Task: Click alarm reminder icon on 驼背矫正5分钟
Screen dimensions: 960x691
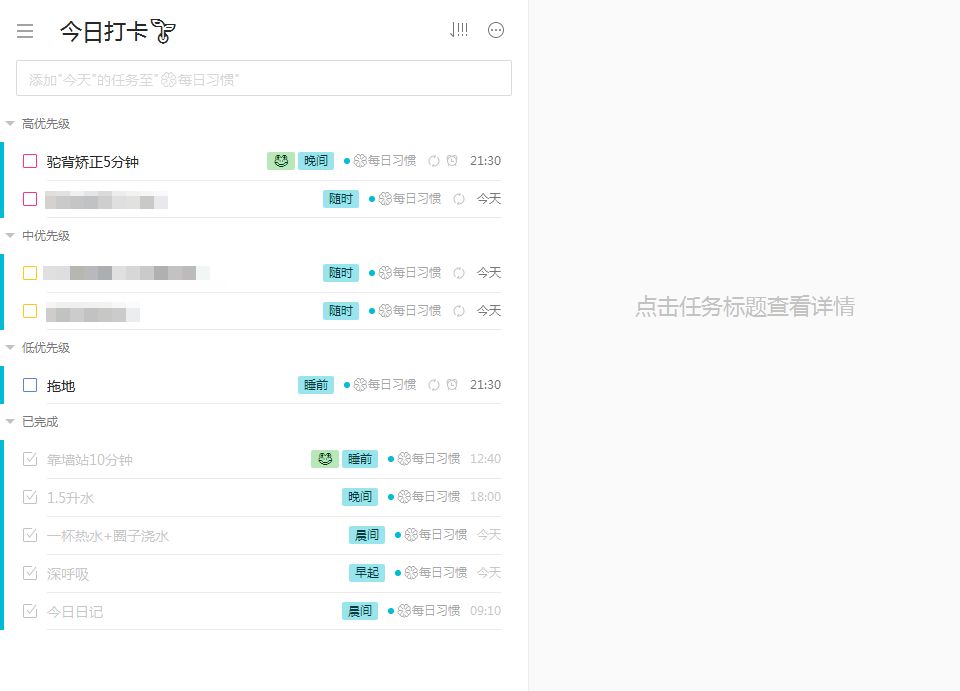Action: (x=452, y=161)
